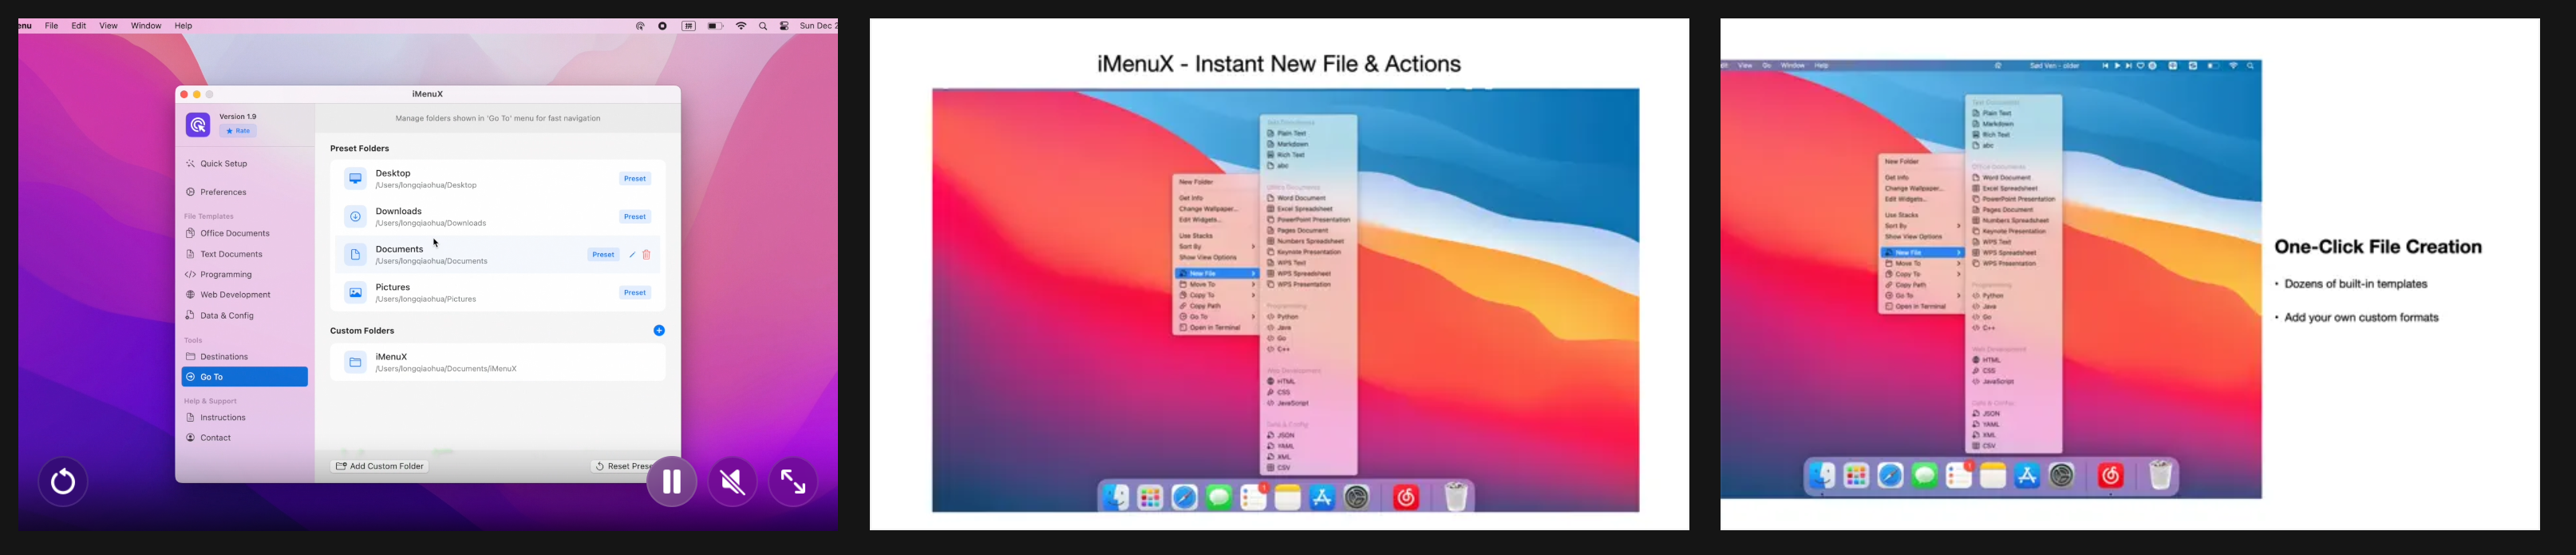Click the Wi-Fi status icon

(741, 26)
